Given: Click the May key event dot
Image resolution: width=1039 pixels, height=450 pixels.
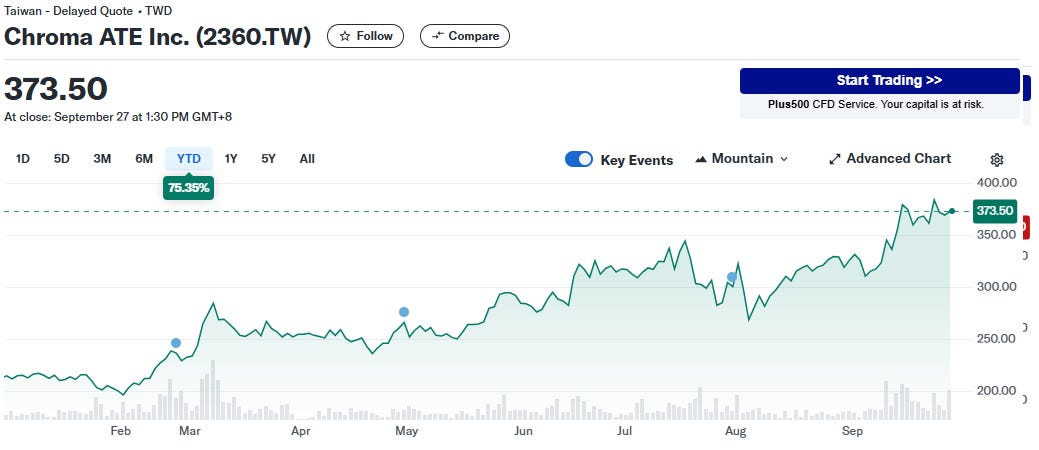Looking at the screenshot, I should (404, 312).
